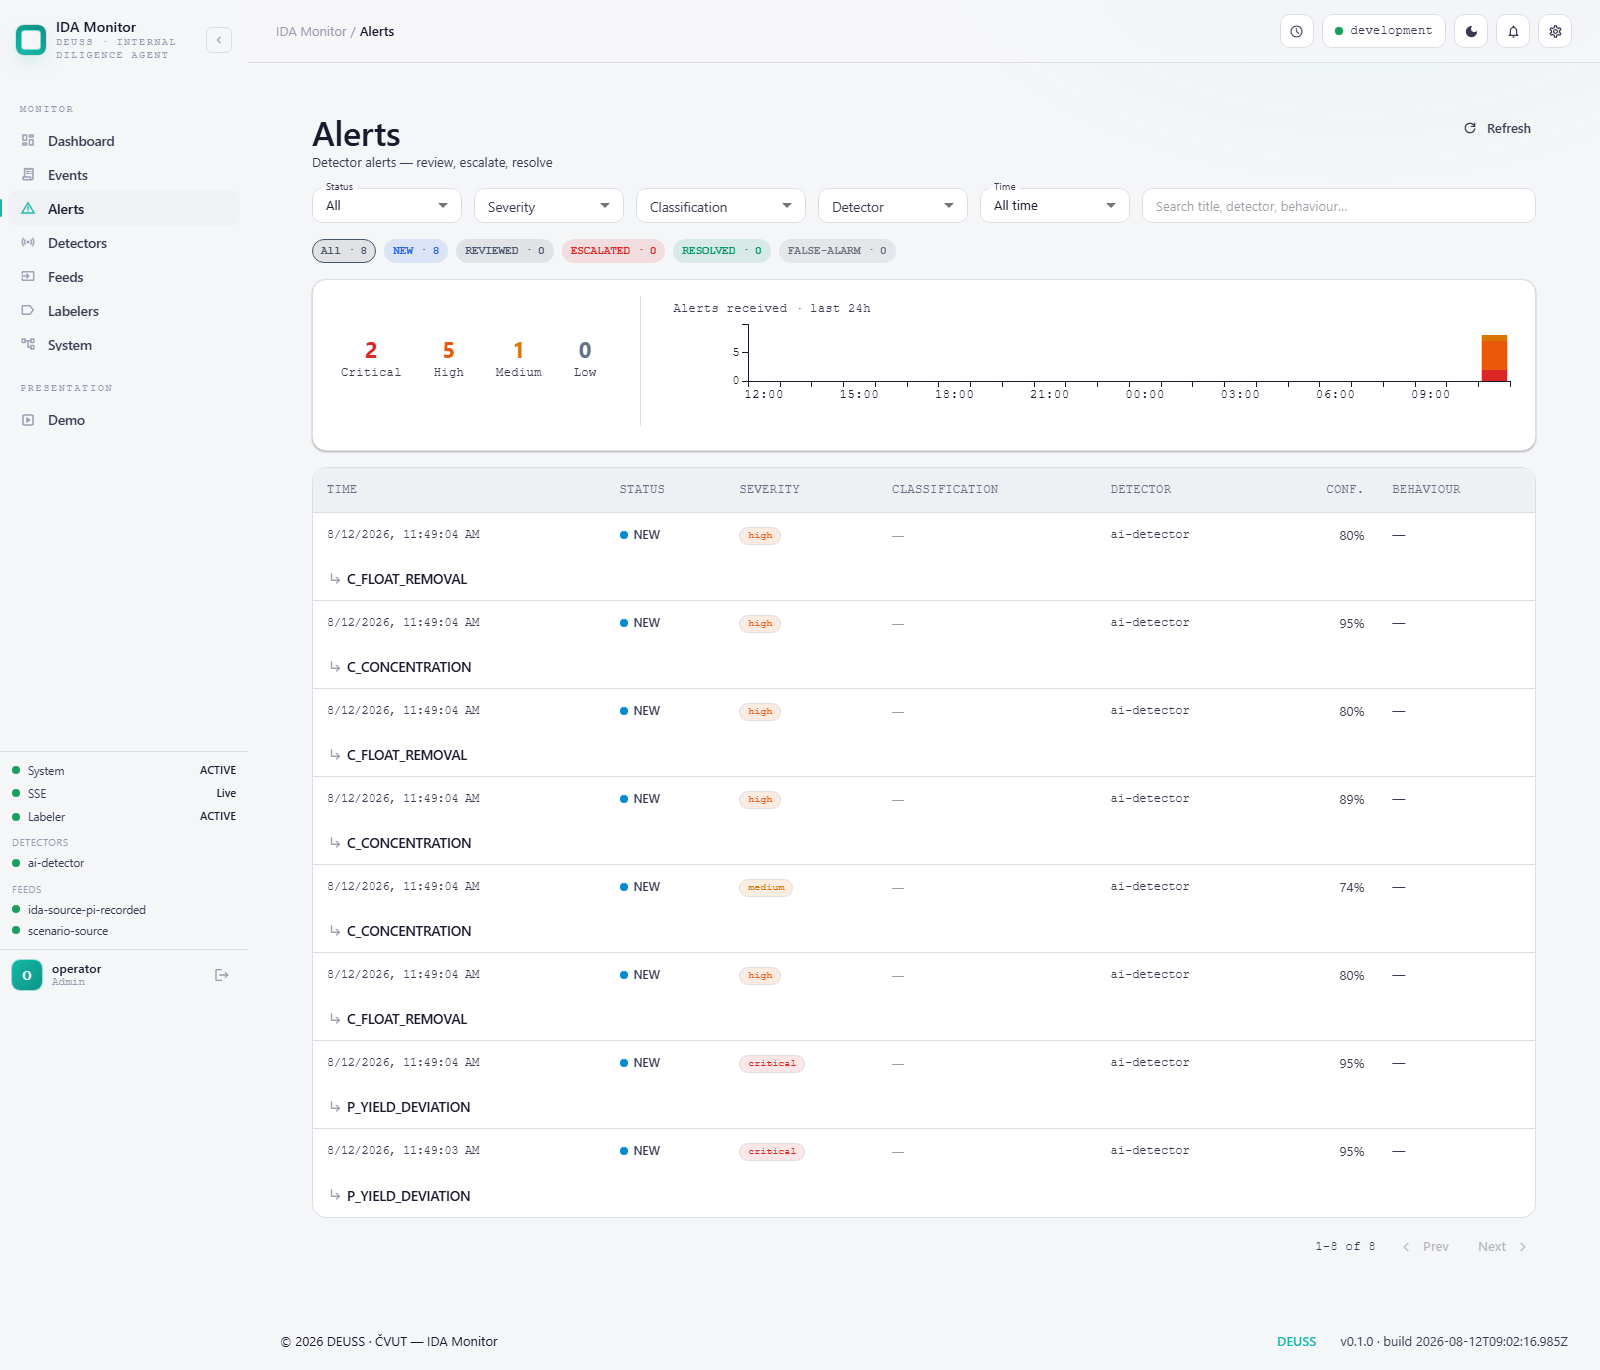1600x1370 pixels.
Task: Open the Classification dropdown
Action: point(721,206)
